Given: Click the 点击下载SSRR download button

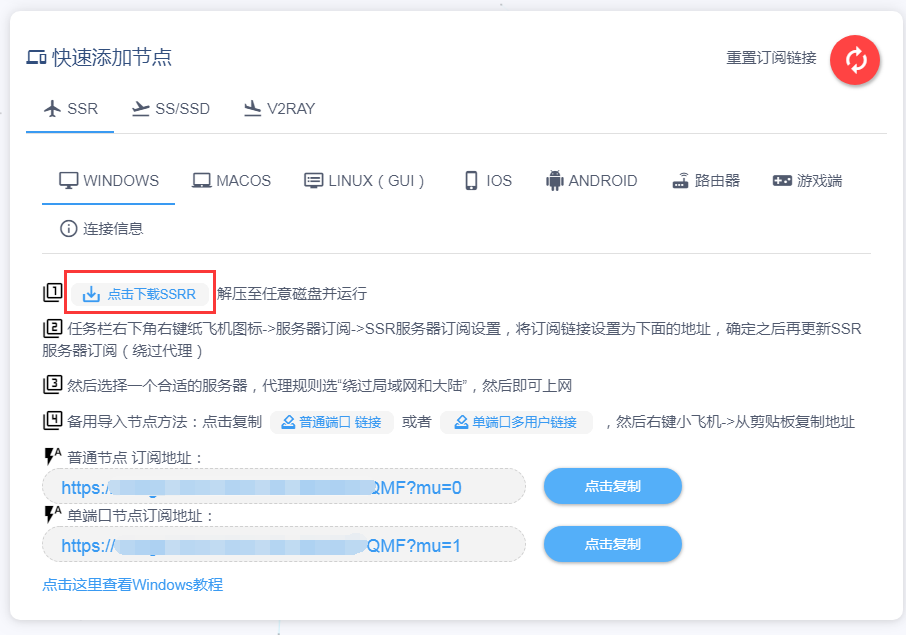Looking at the screenshot, I should [x=140, y=294].
